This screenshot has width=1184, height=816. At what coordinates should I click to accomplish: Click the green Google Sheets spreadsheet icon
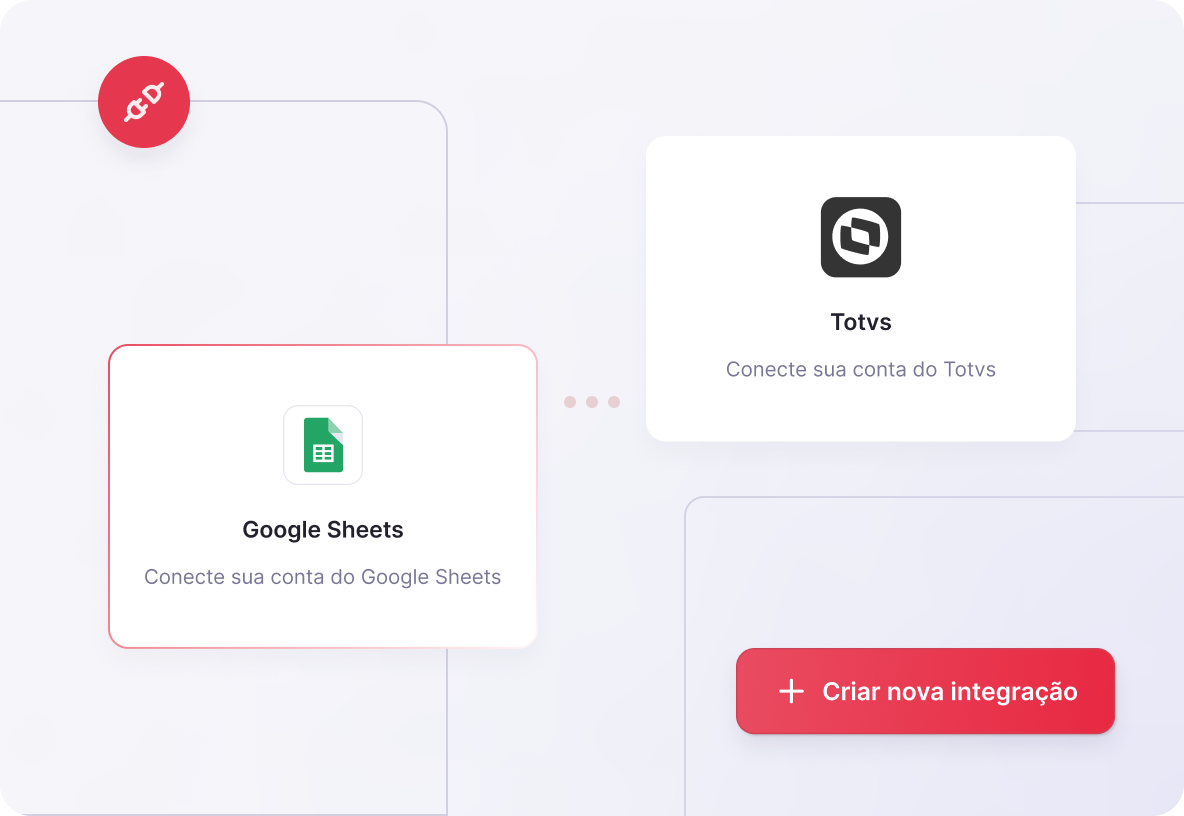point(323,445)
